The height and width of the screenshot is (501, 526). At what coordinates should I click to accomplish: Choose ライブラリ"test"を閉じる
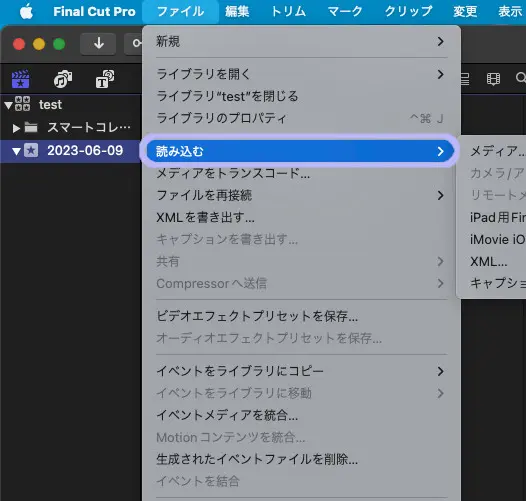point(301,96)
